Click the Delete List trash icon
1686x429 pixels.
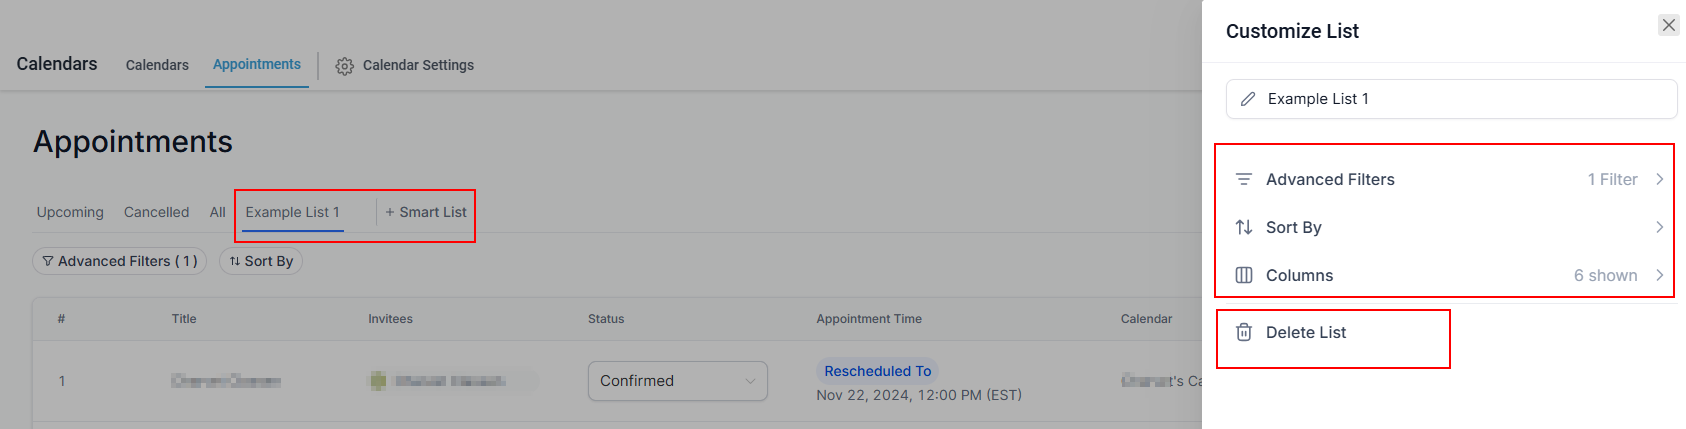point(1244,332)
